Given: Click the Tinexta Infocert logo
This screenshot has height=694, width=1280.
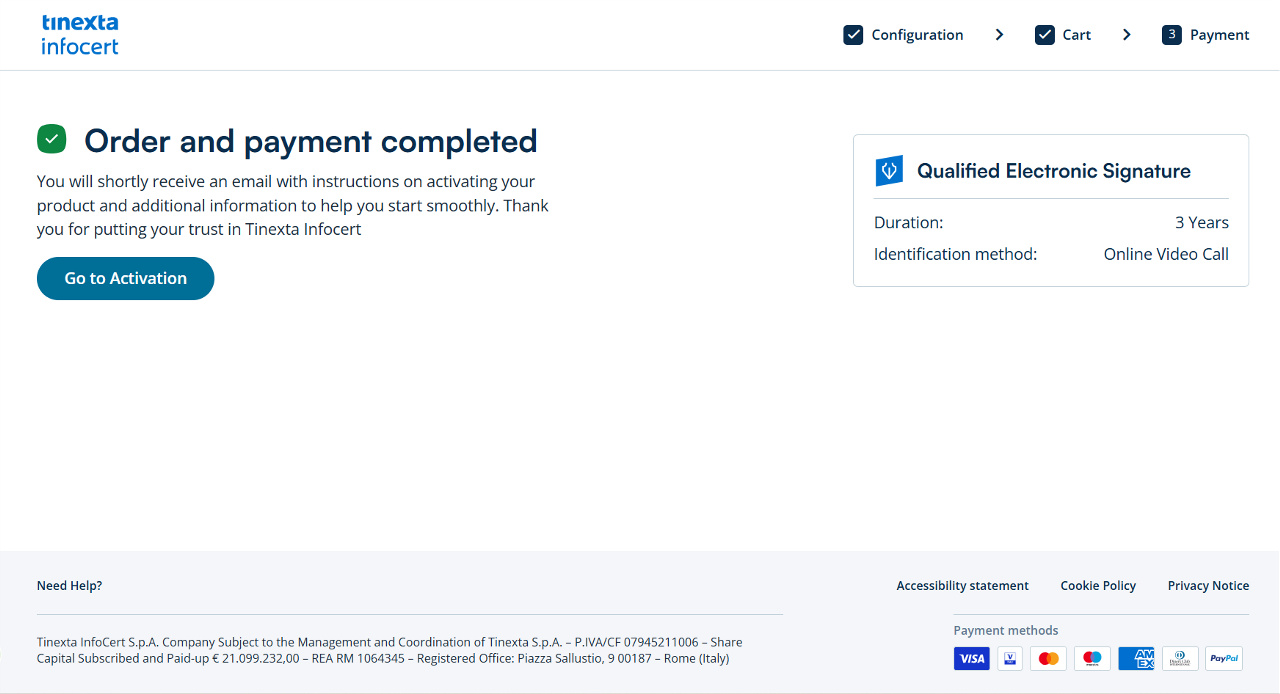Looking at the screenshot, I should coord(80,35).
